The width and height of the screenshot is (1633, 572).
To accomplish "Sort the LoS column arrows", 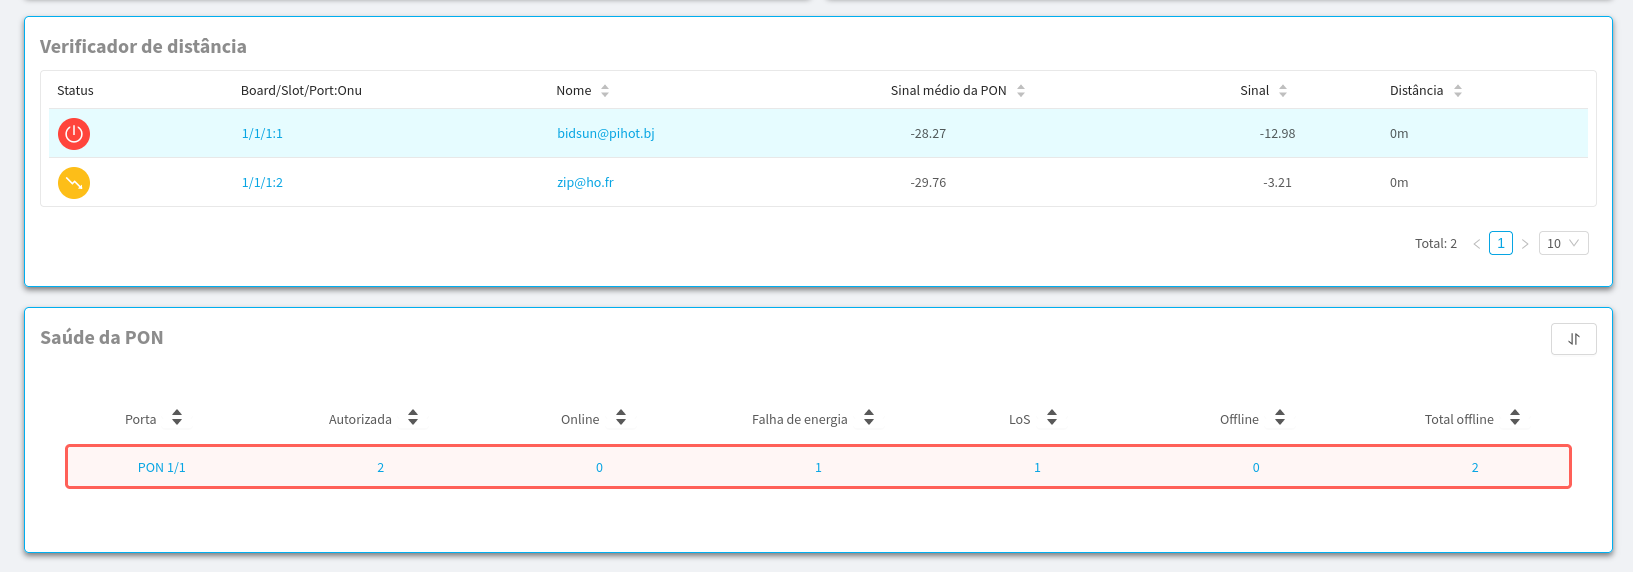I will point(1052,418).
